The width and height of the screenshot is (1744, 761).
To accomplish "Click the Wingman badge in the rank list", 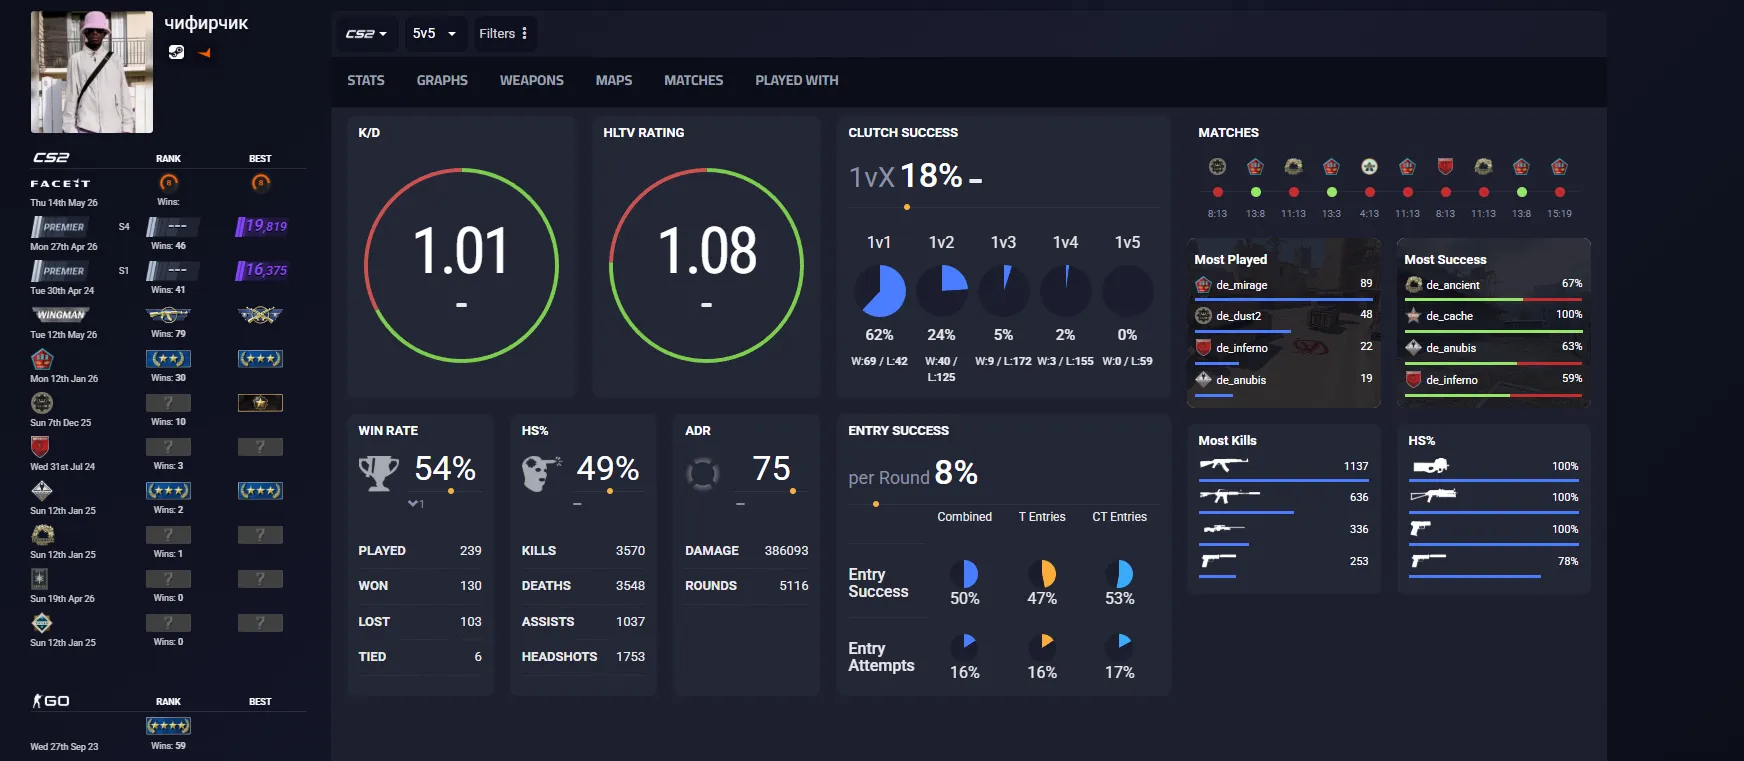I will pyautogui.click(x=62, y=315).
